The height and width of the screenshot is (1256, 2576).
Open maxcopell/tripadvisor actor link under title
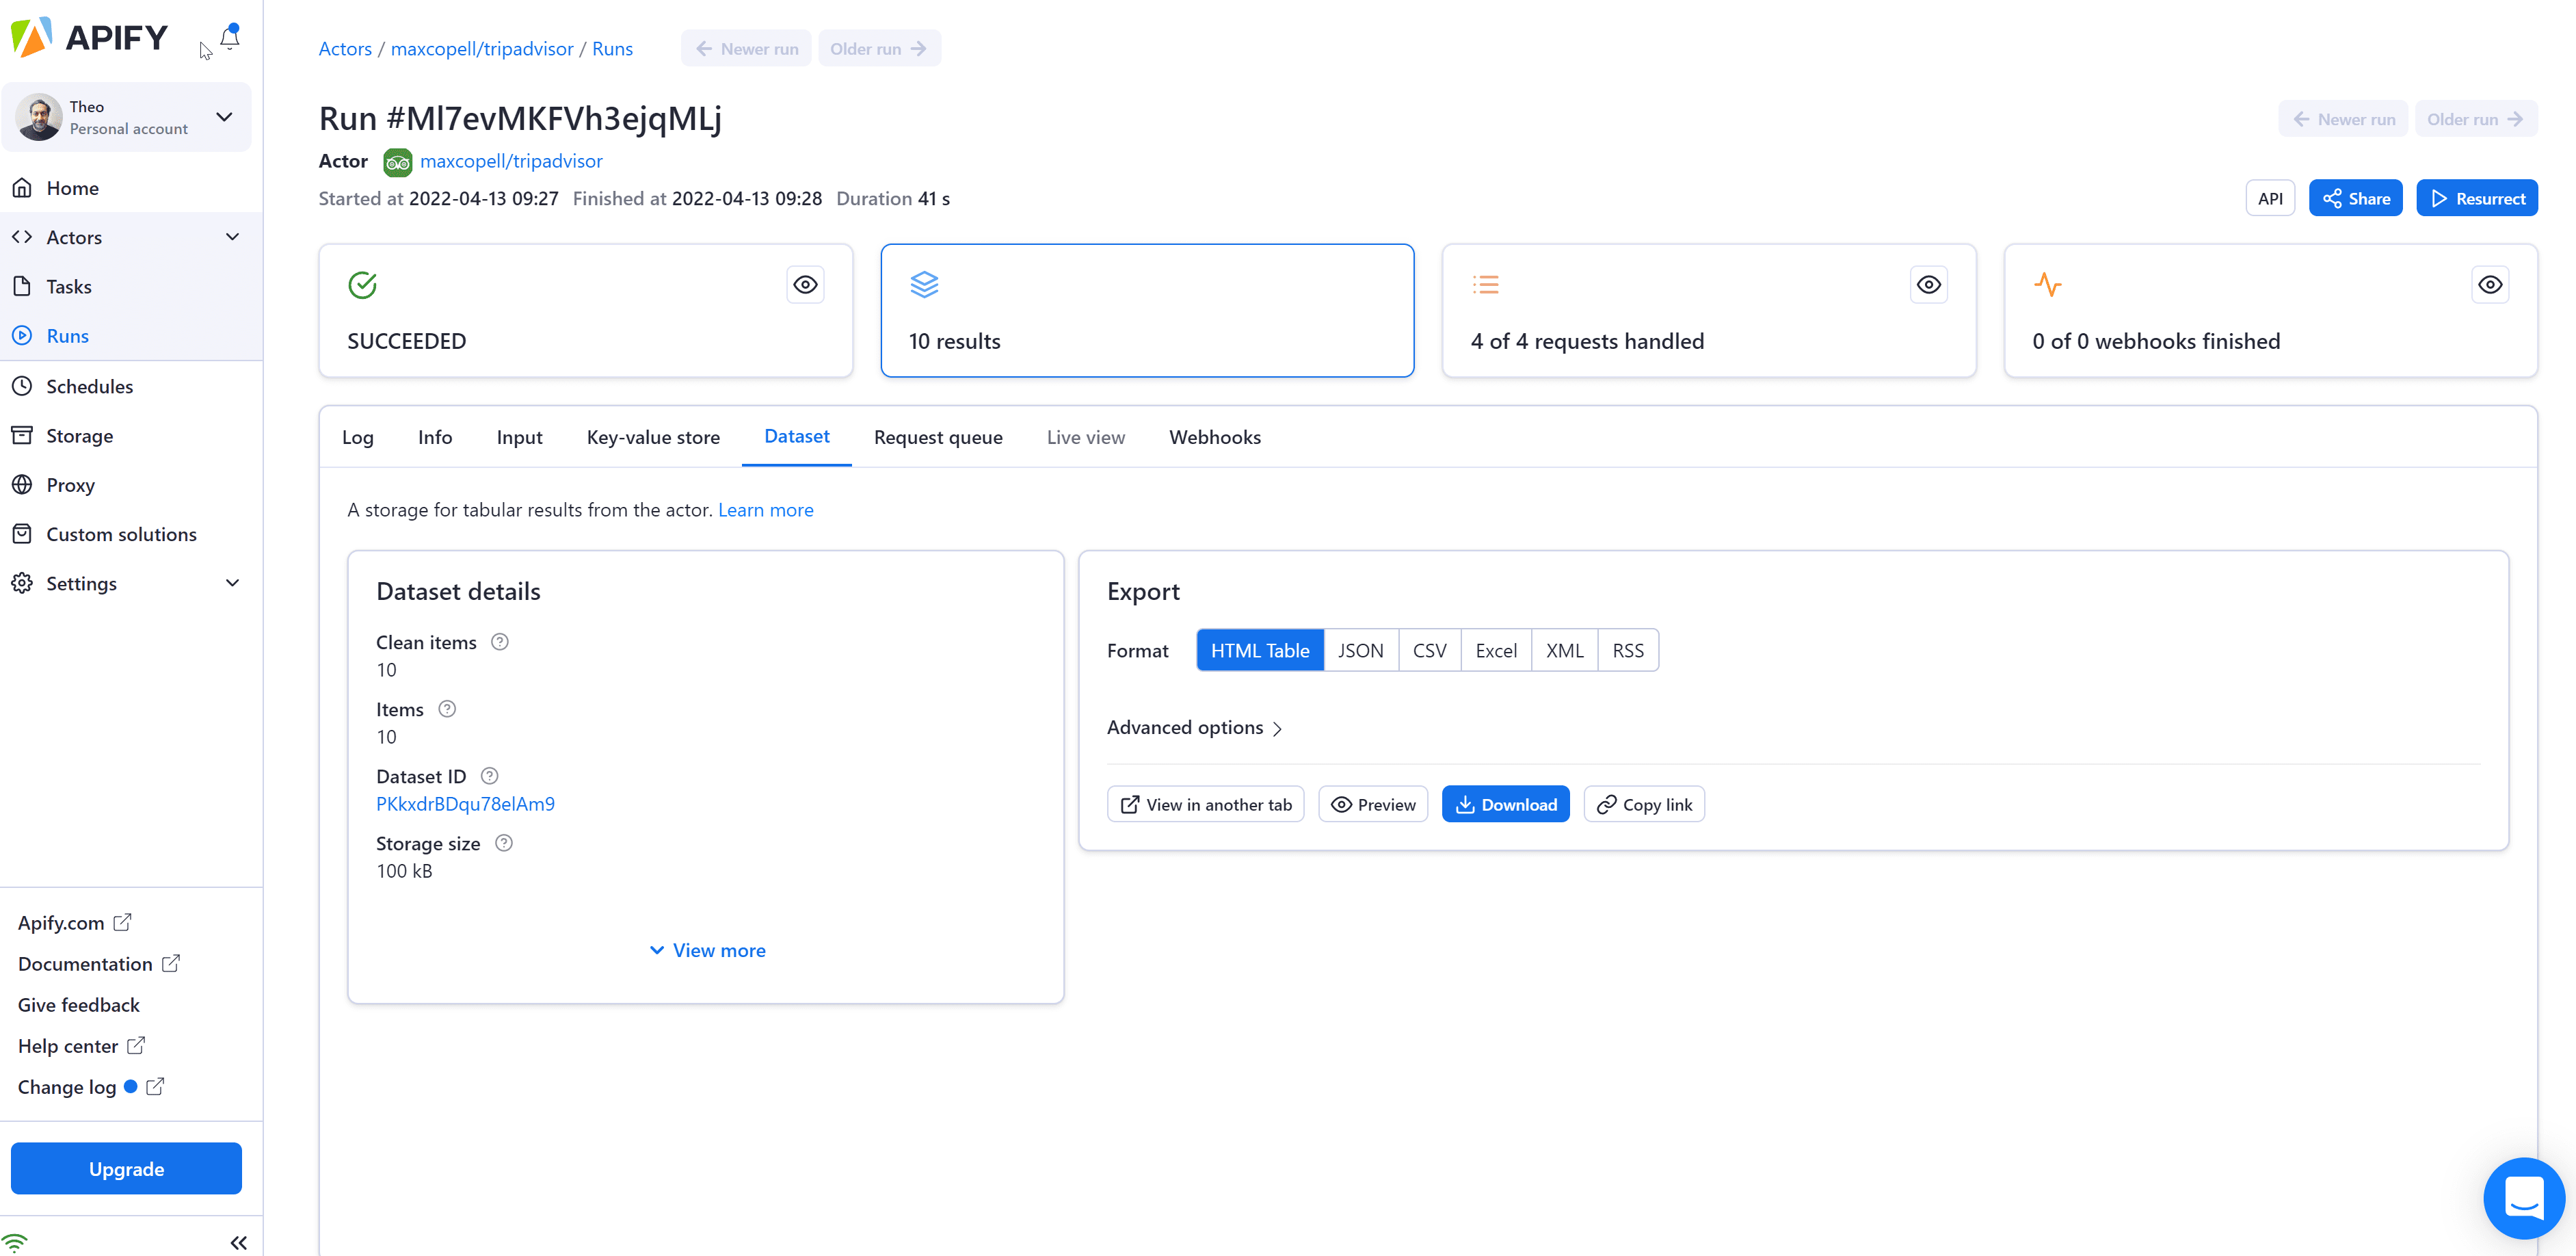click(x=511, y=161)
